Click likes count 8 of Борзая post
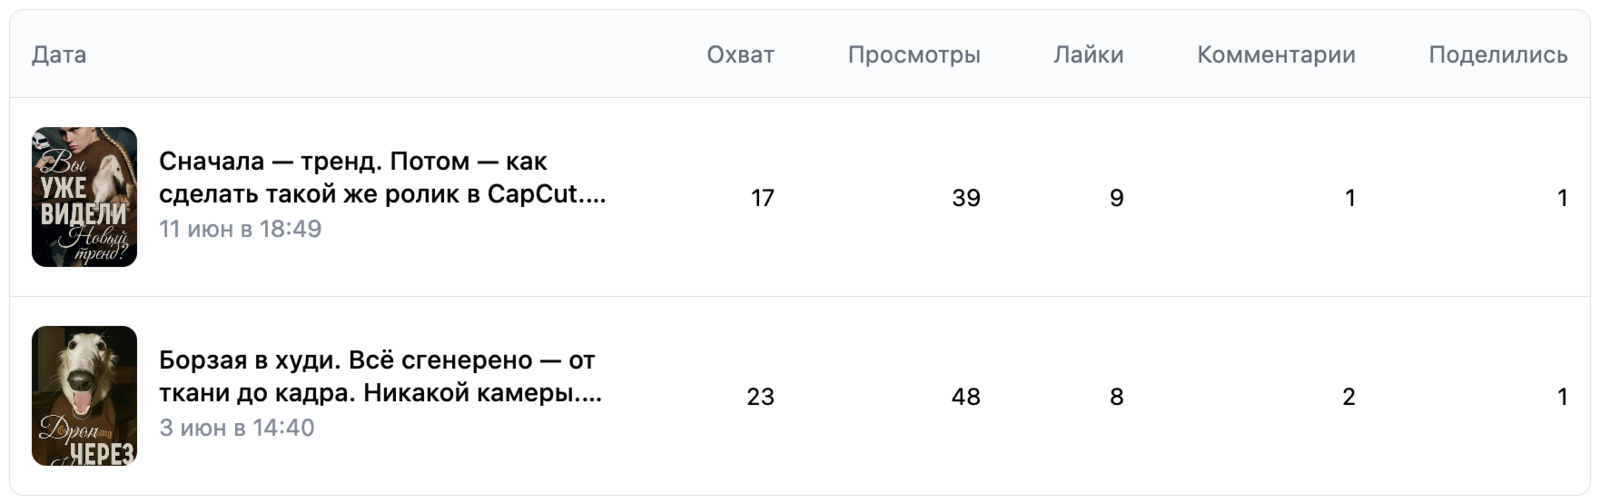Screen dimensions: 1600x503 tap(1116, 397)
